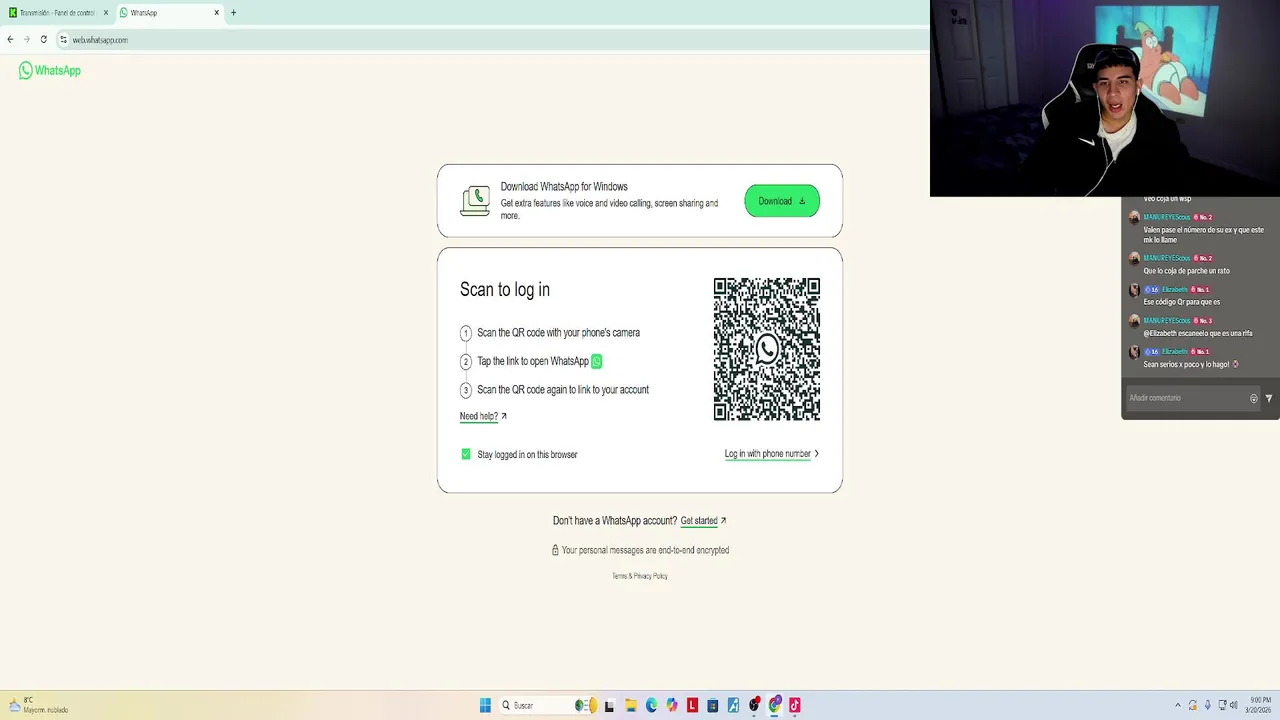Open the clock showing 9:00 PM
This screenshot has height=720, width=1280.
(x=1259, y=705)
